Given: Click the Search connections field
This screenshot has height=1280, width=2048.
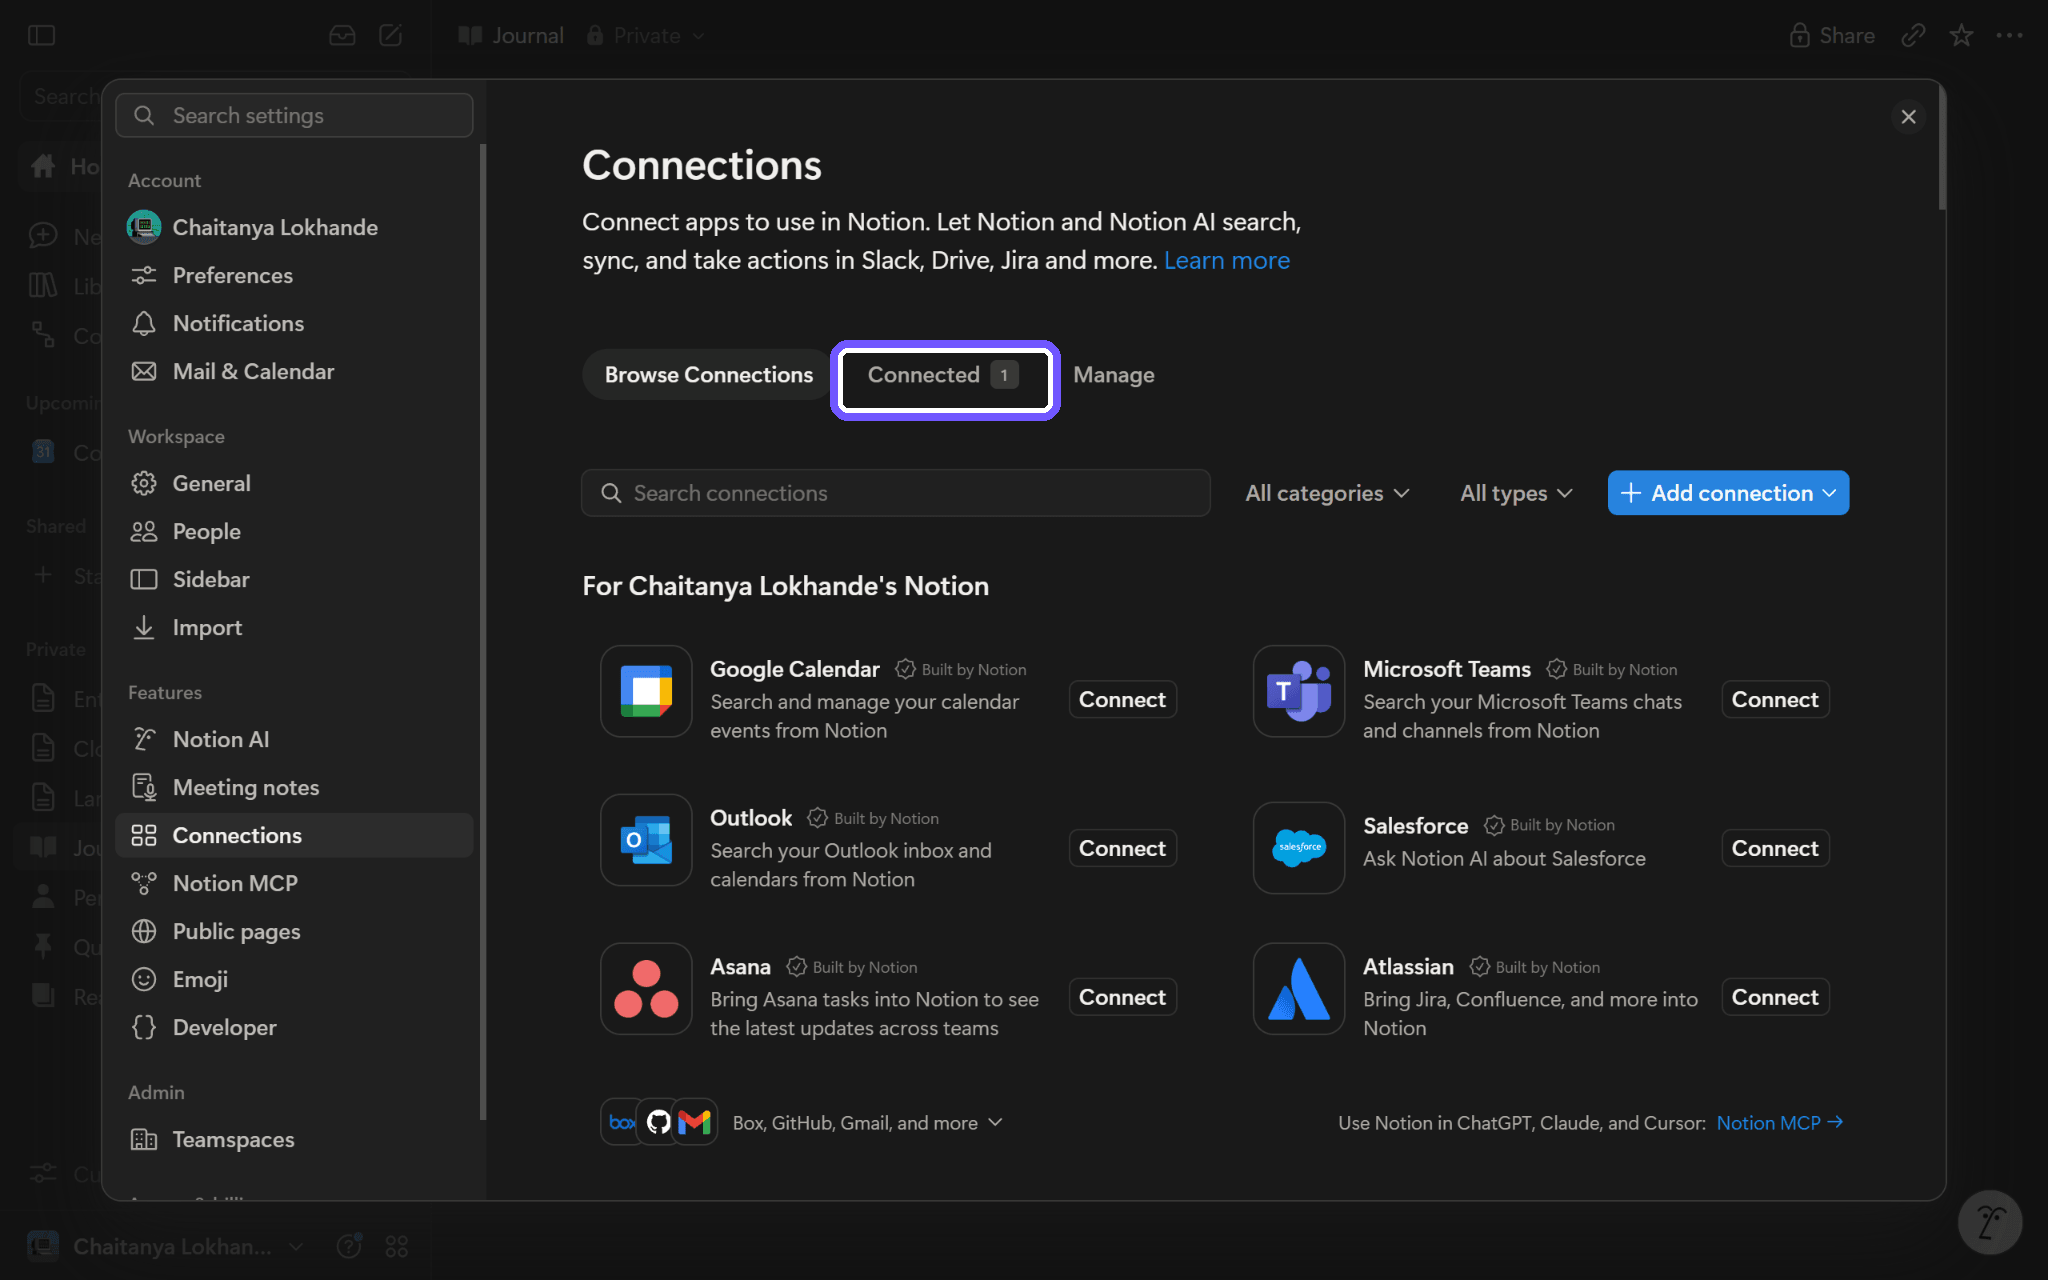Looking at the screenshot, I should pos(896,493).
